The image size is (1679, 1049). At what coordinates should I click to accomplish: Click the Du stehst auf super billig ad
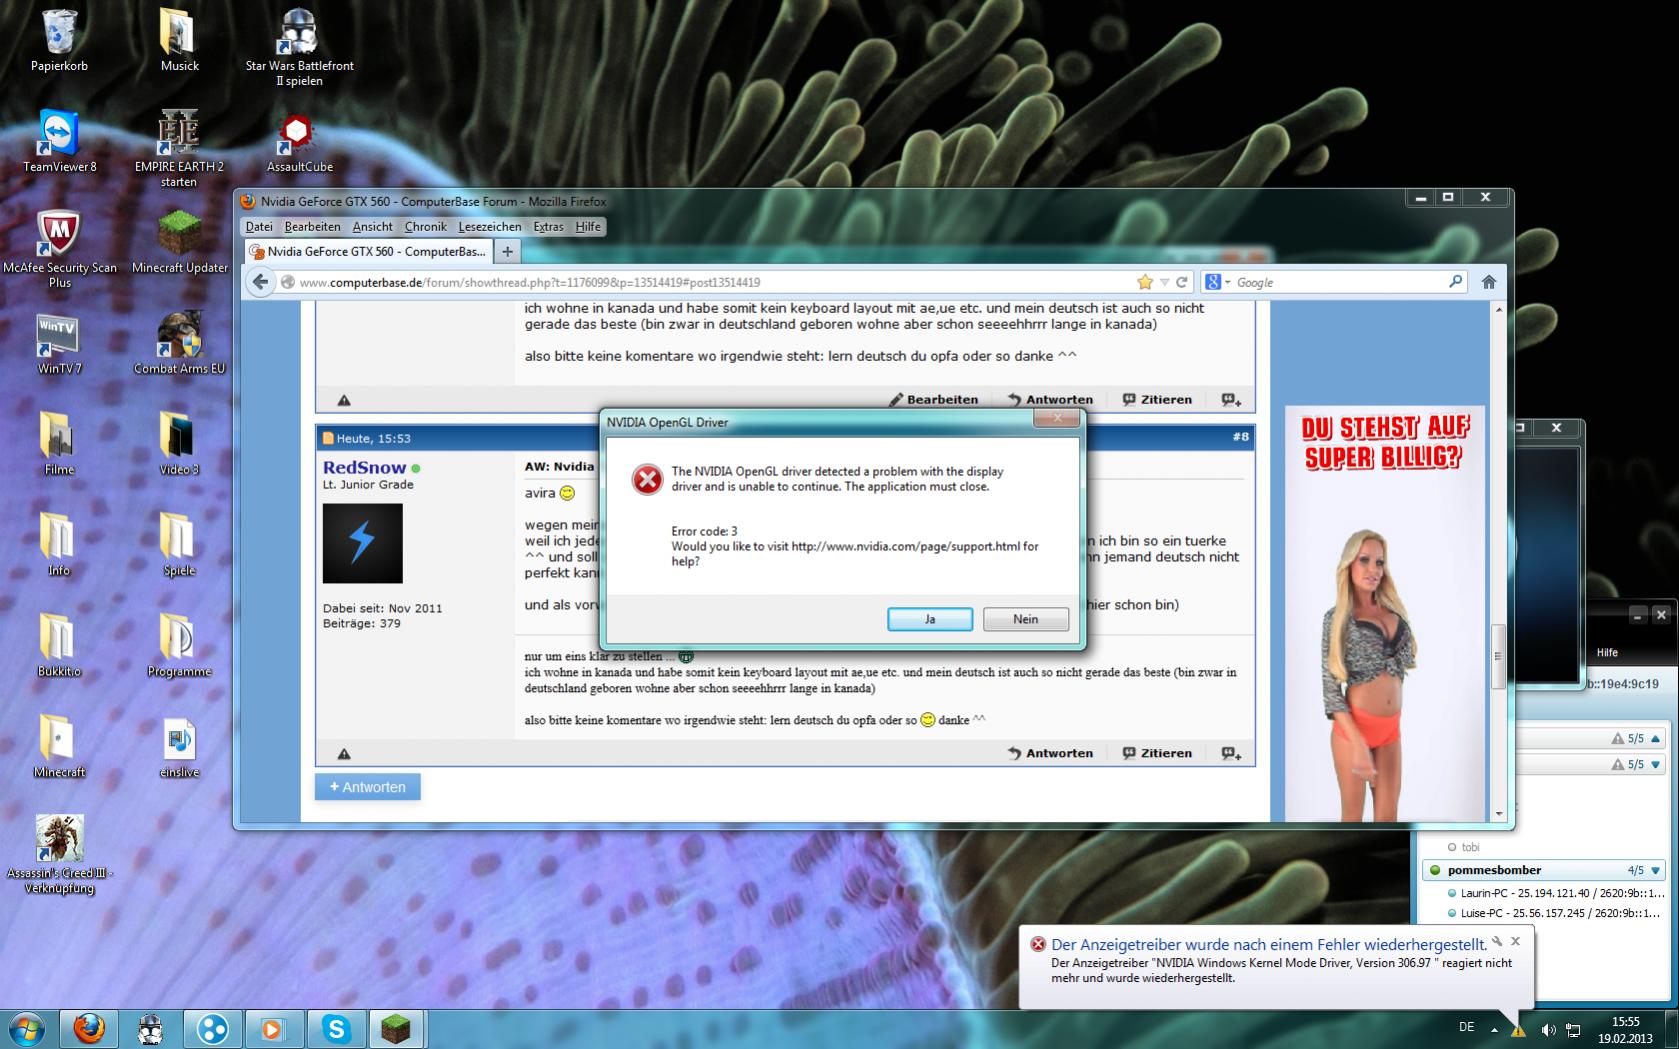coord(1385,613)
